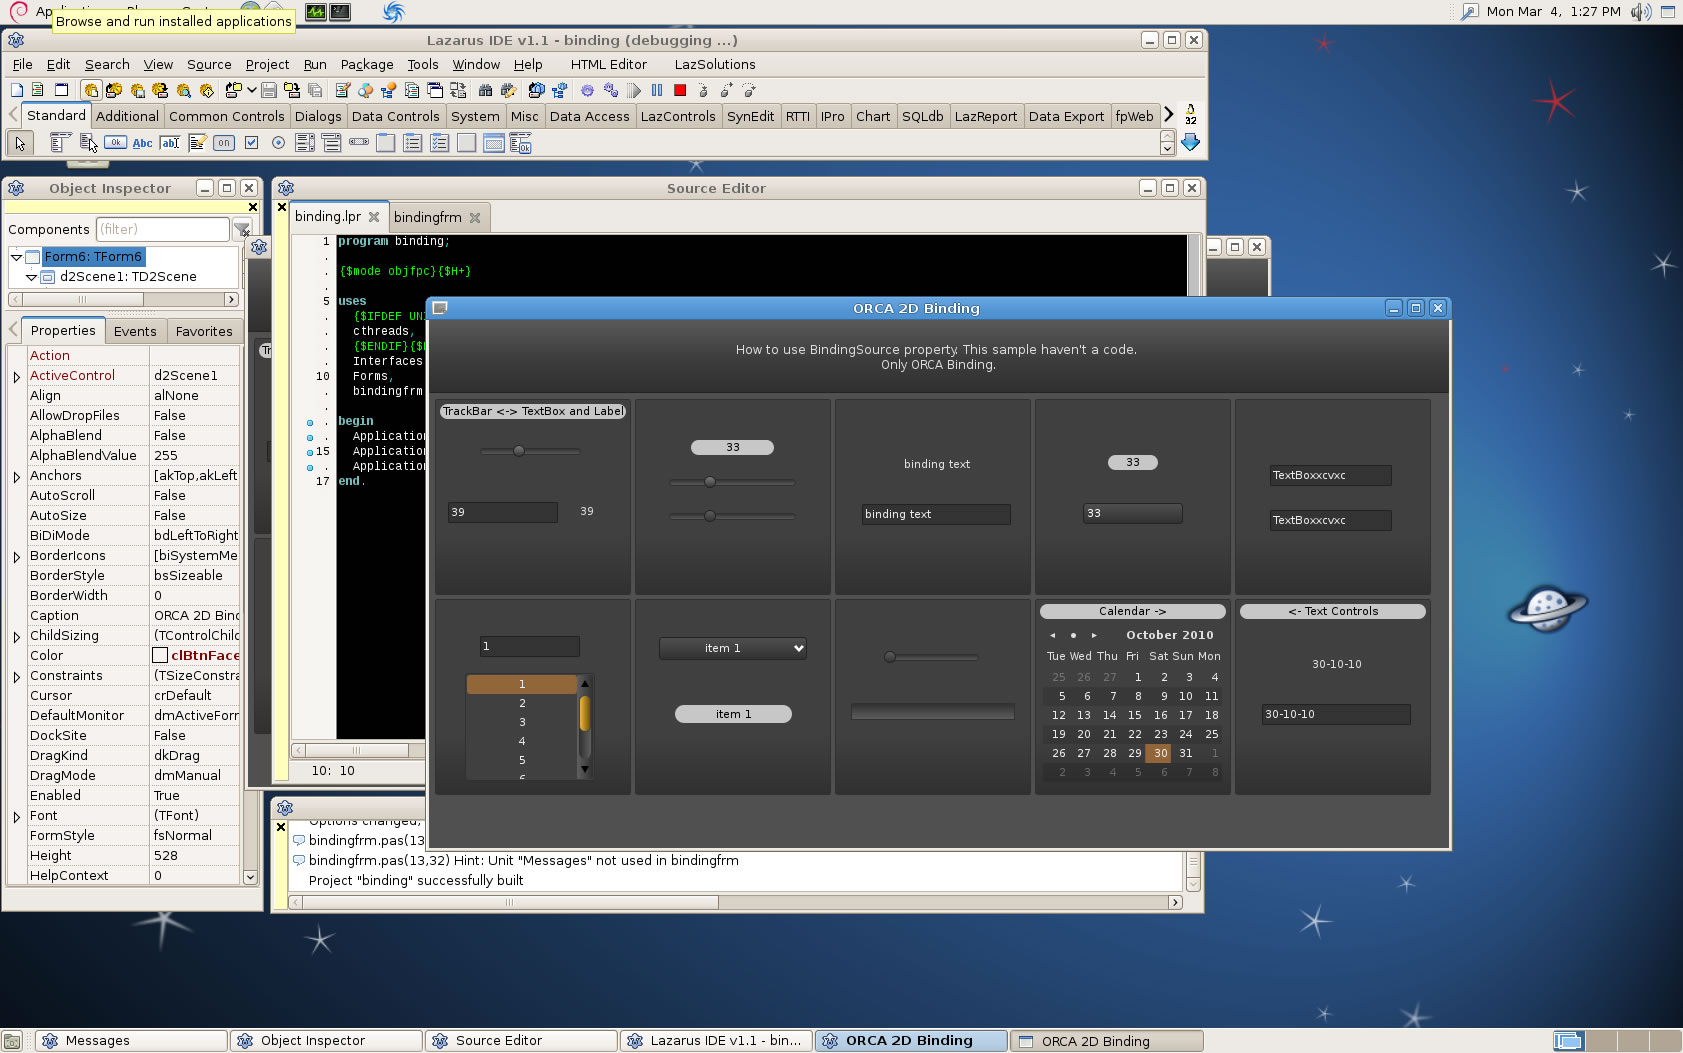This screenshot has width=1683, height=1053.
Task: Click the Caption property value field
Action: pos(196,615)
